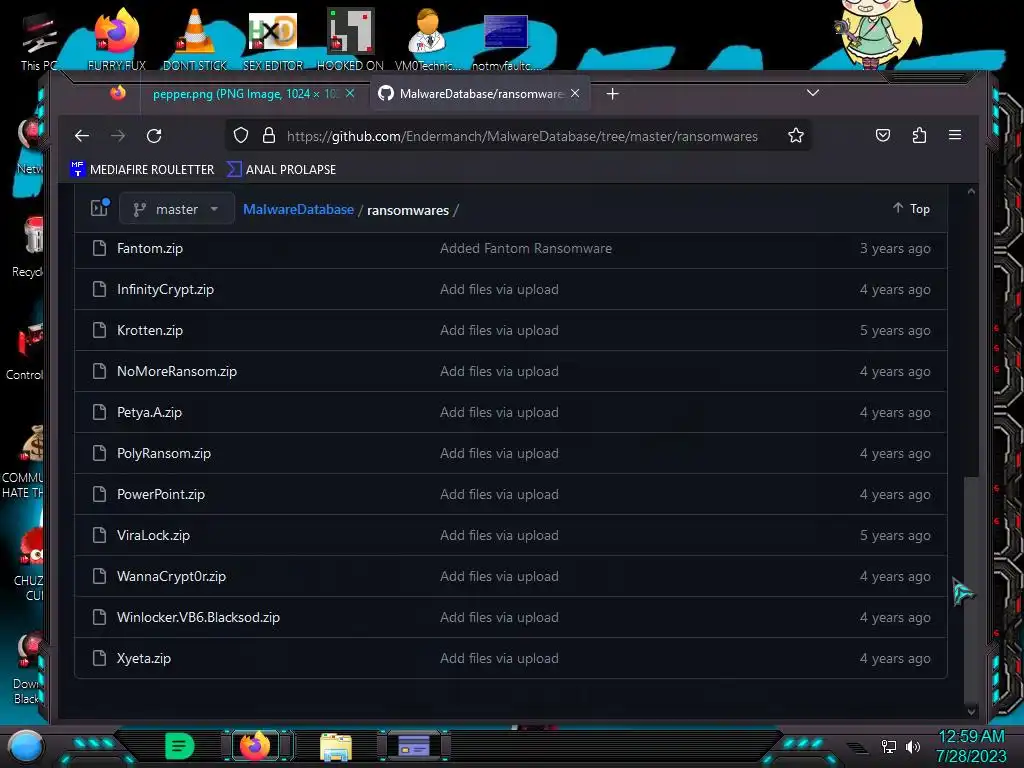The image size is (1024, 768).
Task: Open the Extensions puzzle icon
Action: [919, 135]
